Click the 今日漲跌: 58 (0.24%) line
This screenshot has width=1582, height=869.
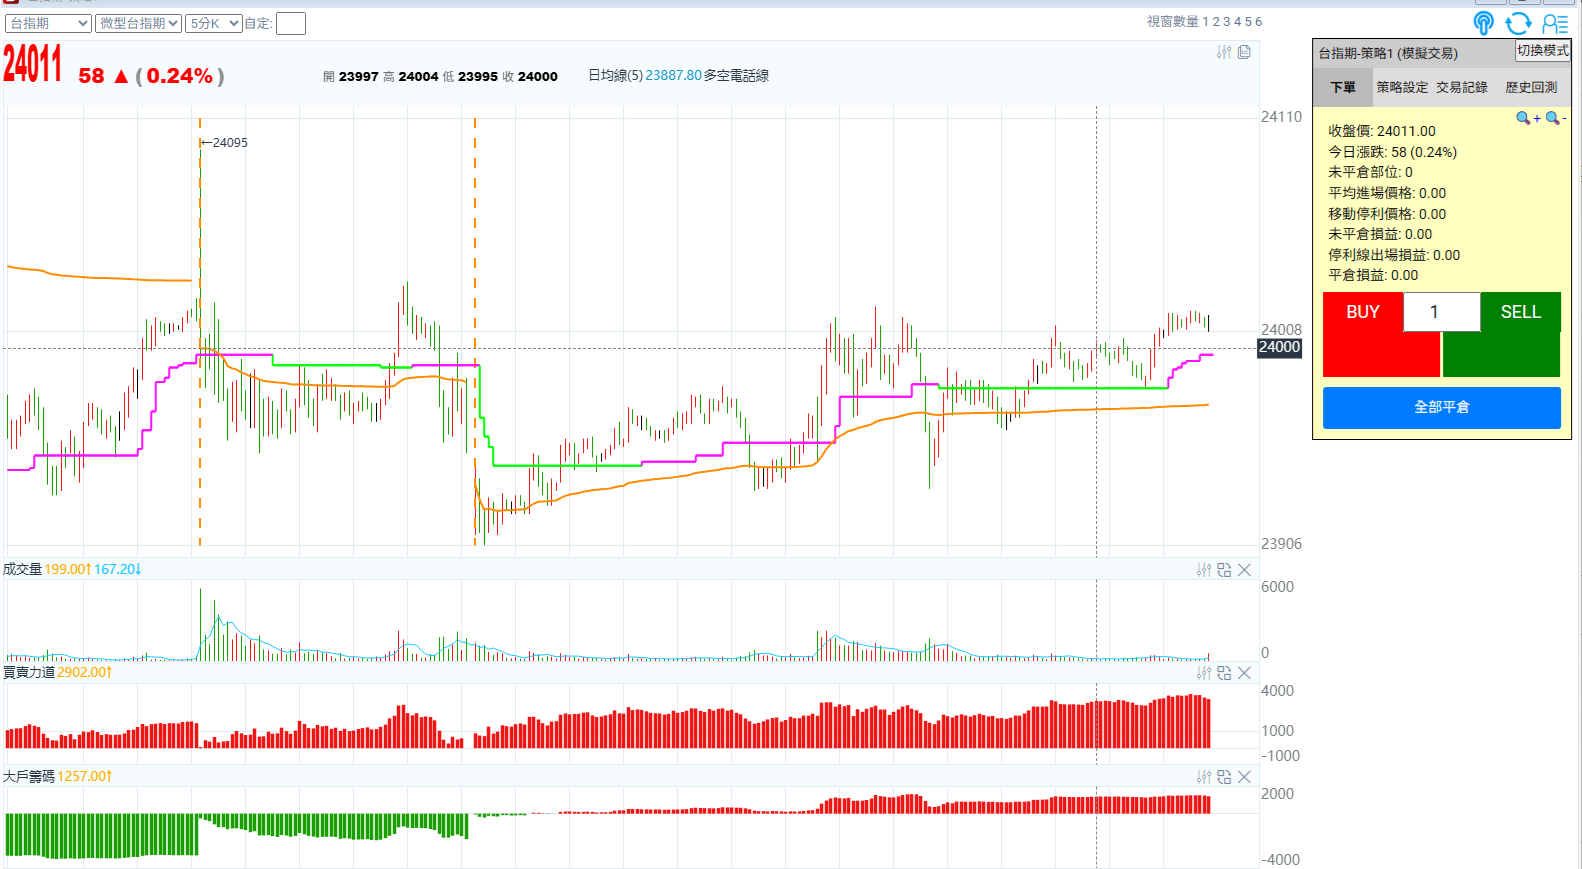1392,152
